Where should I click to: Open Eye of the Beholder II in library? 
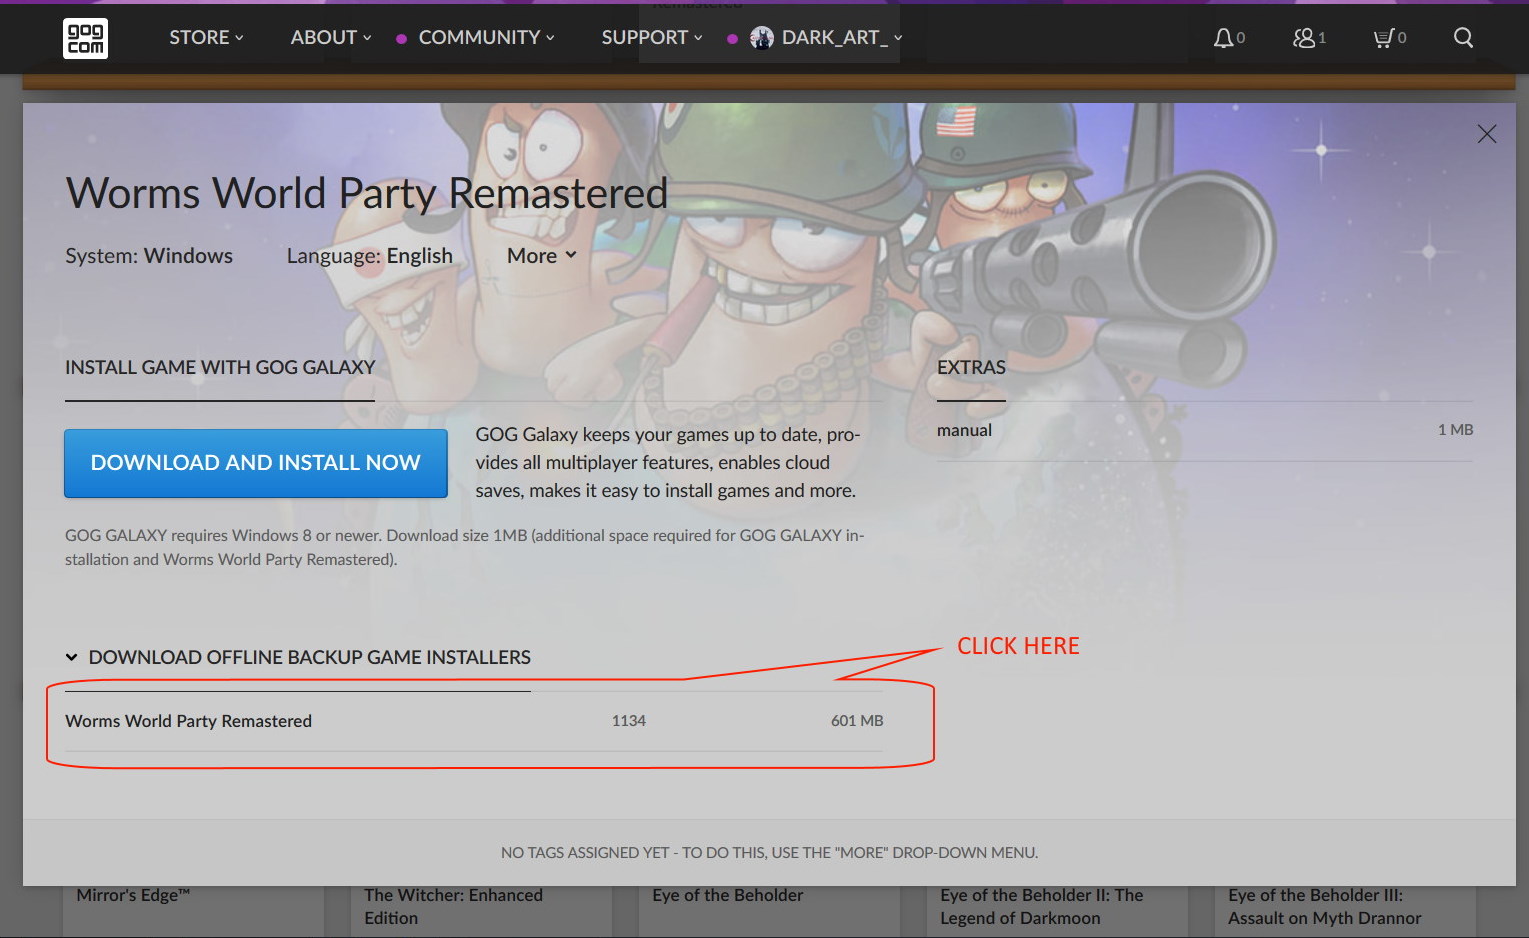[1041, 907]
